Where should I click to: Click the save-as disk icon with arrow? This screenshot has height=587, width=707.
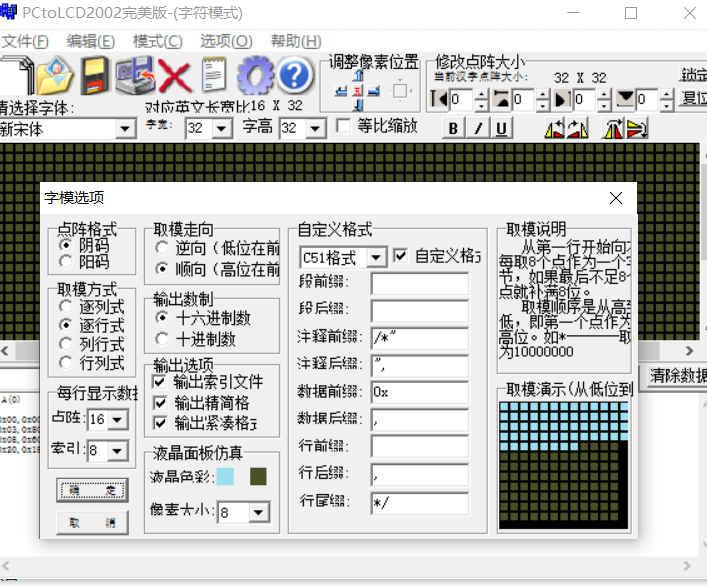[134, 75]
